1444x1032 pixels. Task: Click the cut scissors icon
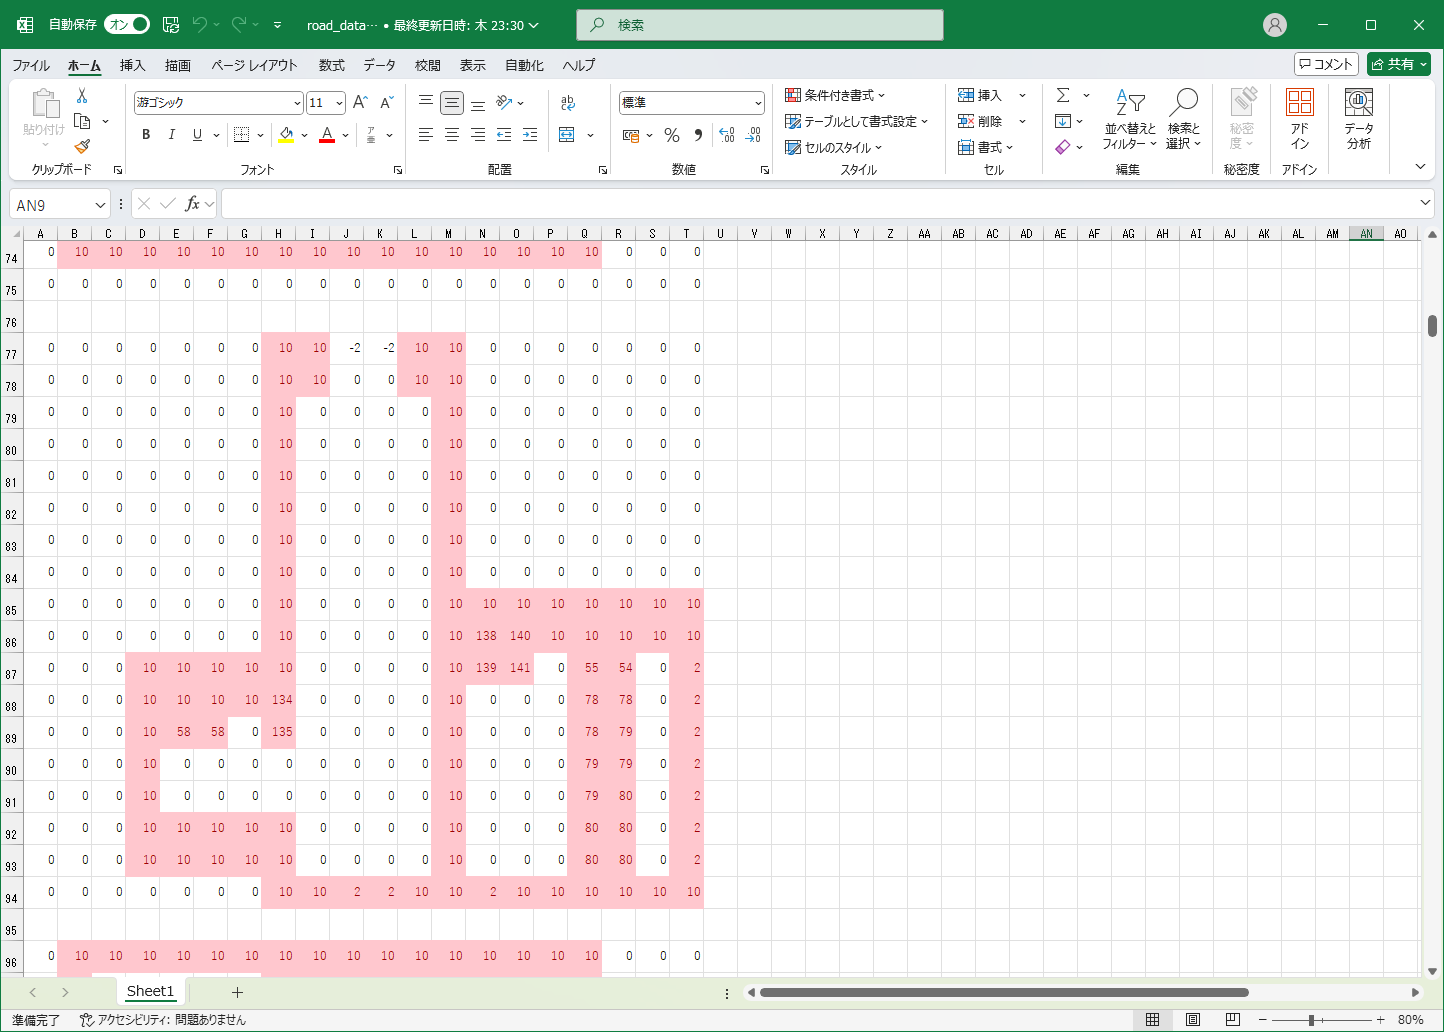tap(82, 96)
